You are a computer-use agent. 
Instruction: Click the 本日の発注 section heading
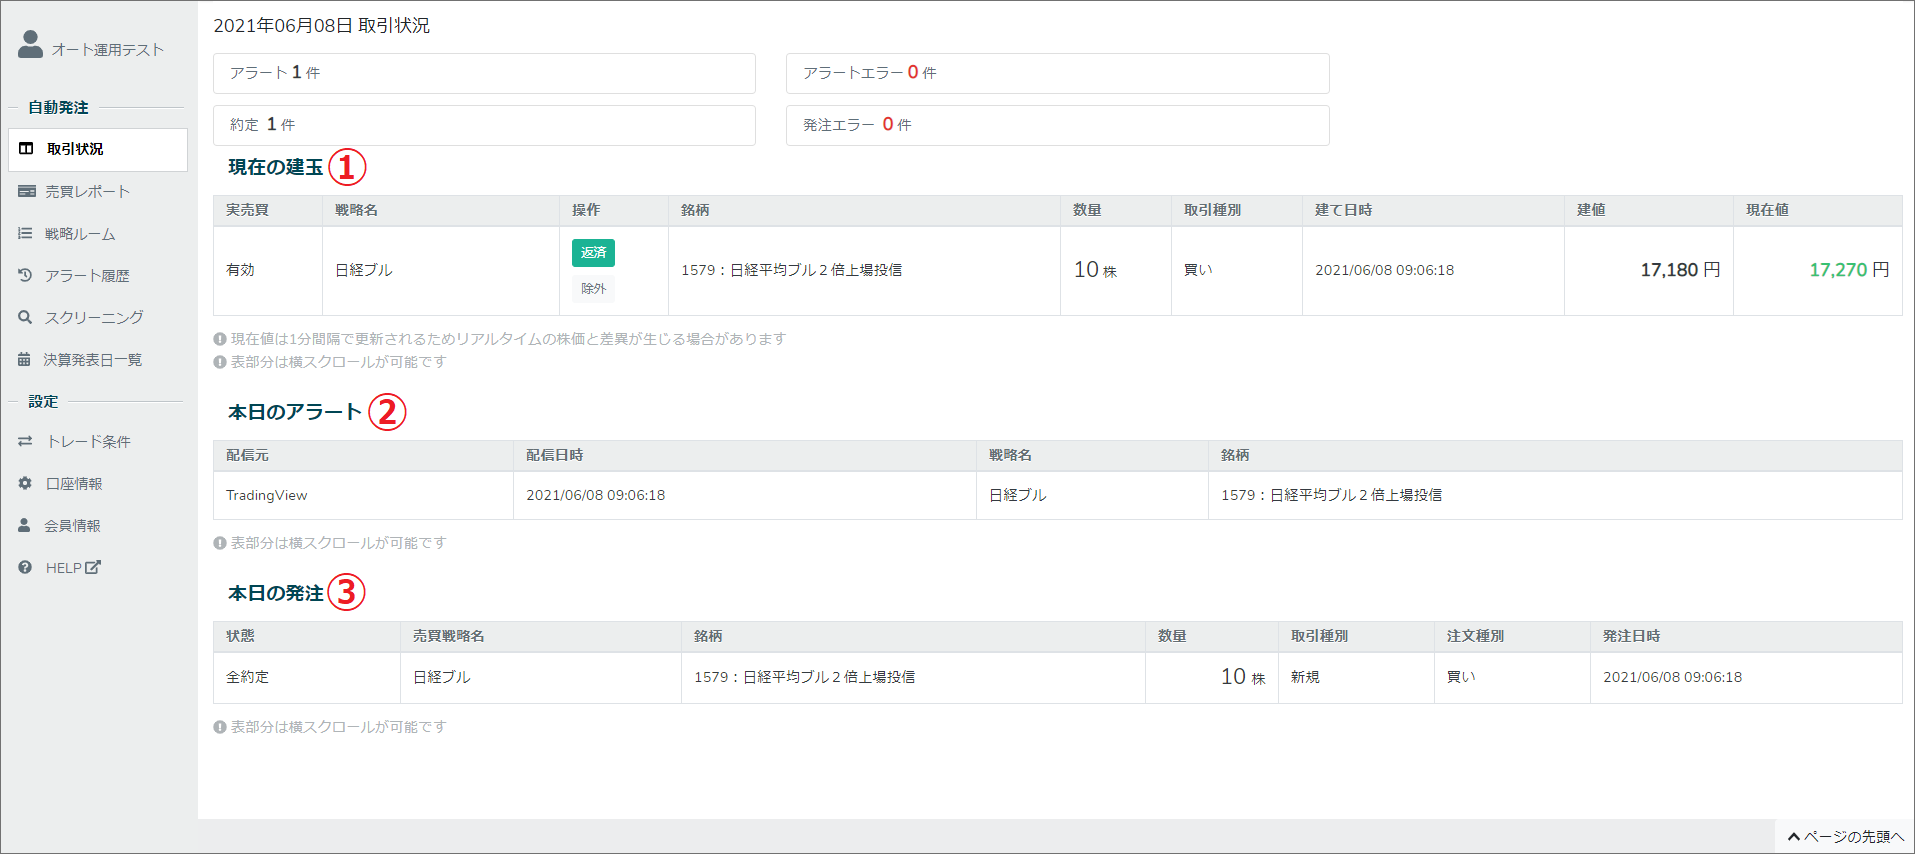pos(276,593)
